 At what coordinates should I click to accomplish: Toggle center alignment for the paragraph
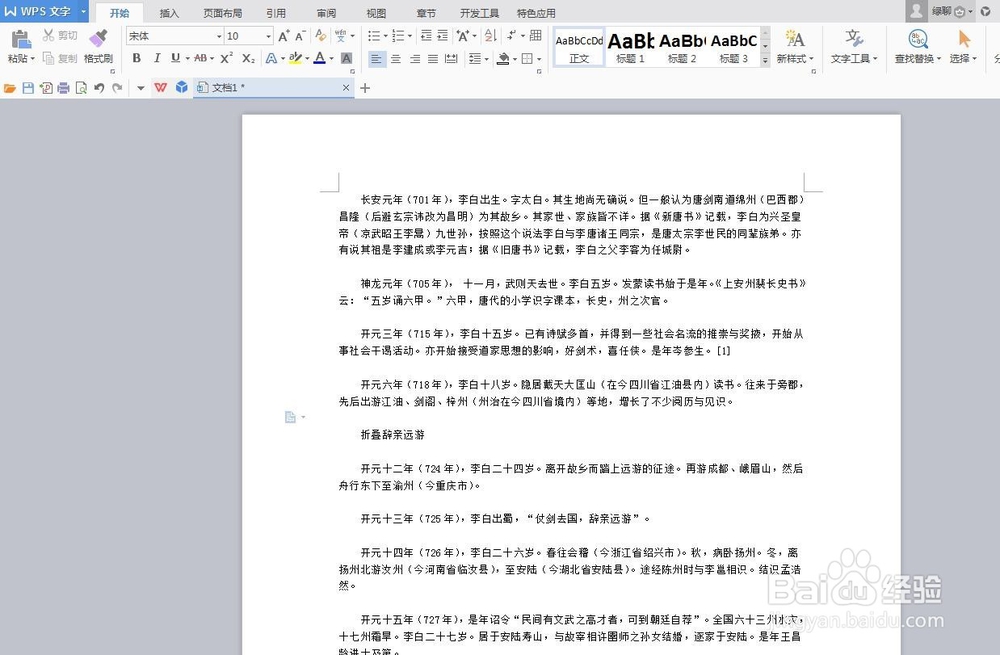(x=396, y=58)
